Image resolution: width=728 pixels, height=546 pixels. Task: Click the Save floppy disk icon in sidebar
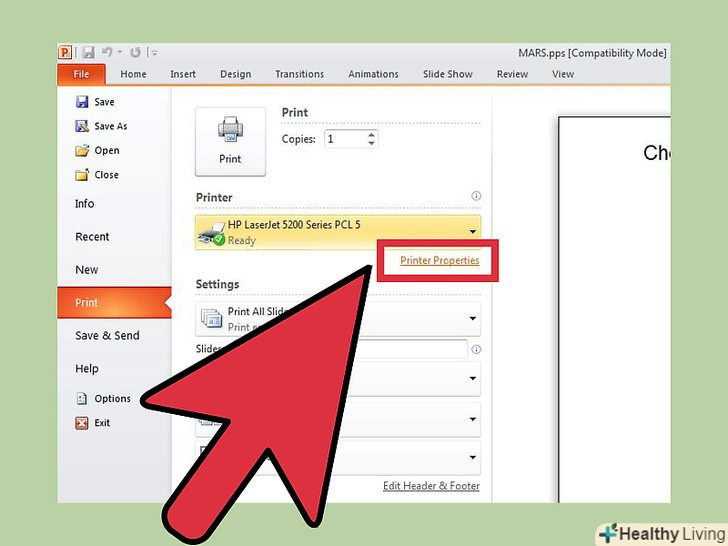[82, 102]
